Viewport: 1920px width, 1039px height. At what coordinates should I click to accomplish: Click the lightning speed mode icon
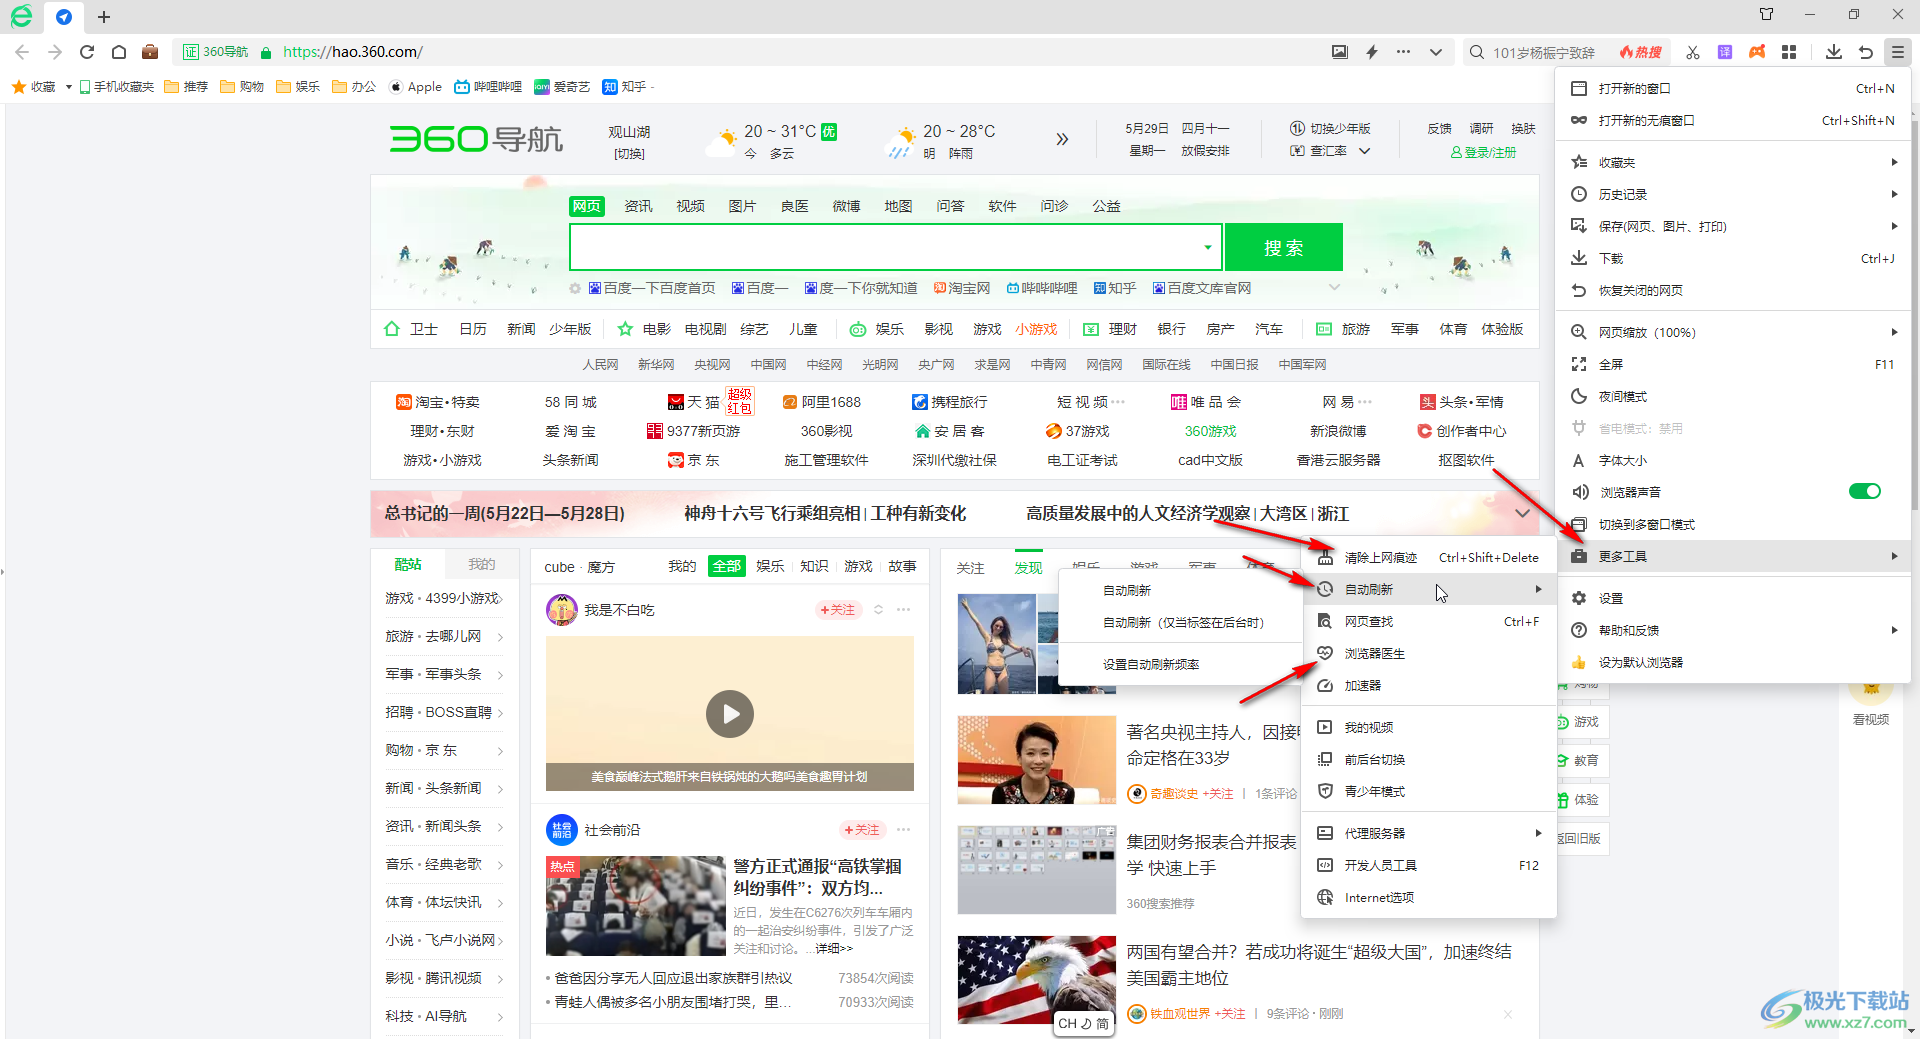[x=1372, y=52]
